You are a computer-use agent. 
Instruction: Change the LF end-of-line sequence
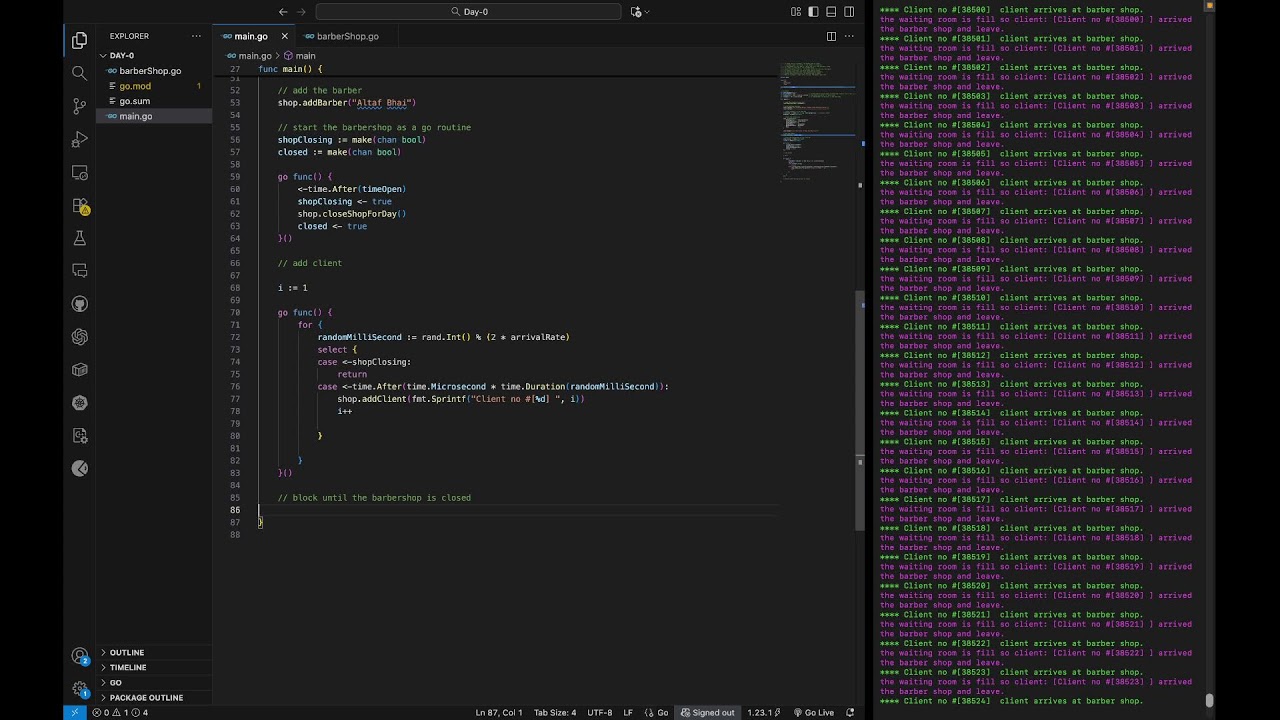[628, 712]
